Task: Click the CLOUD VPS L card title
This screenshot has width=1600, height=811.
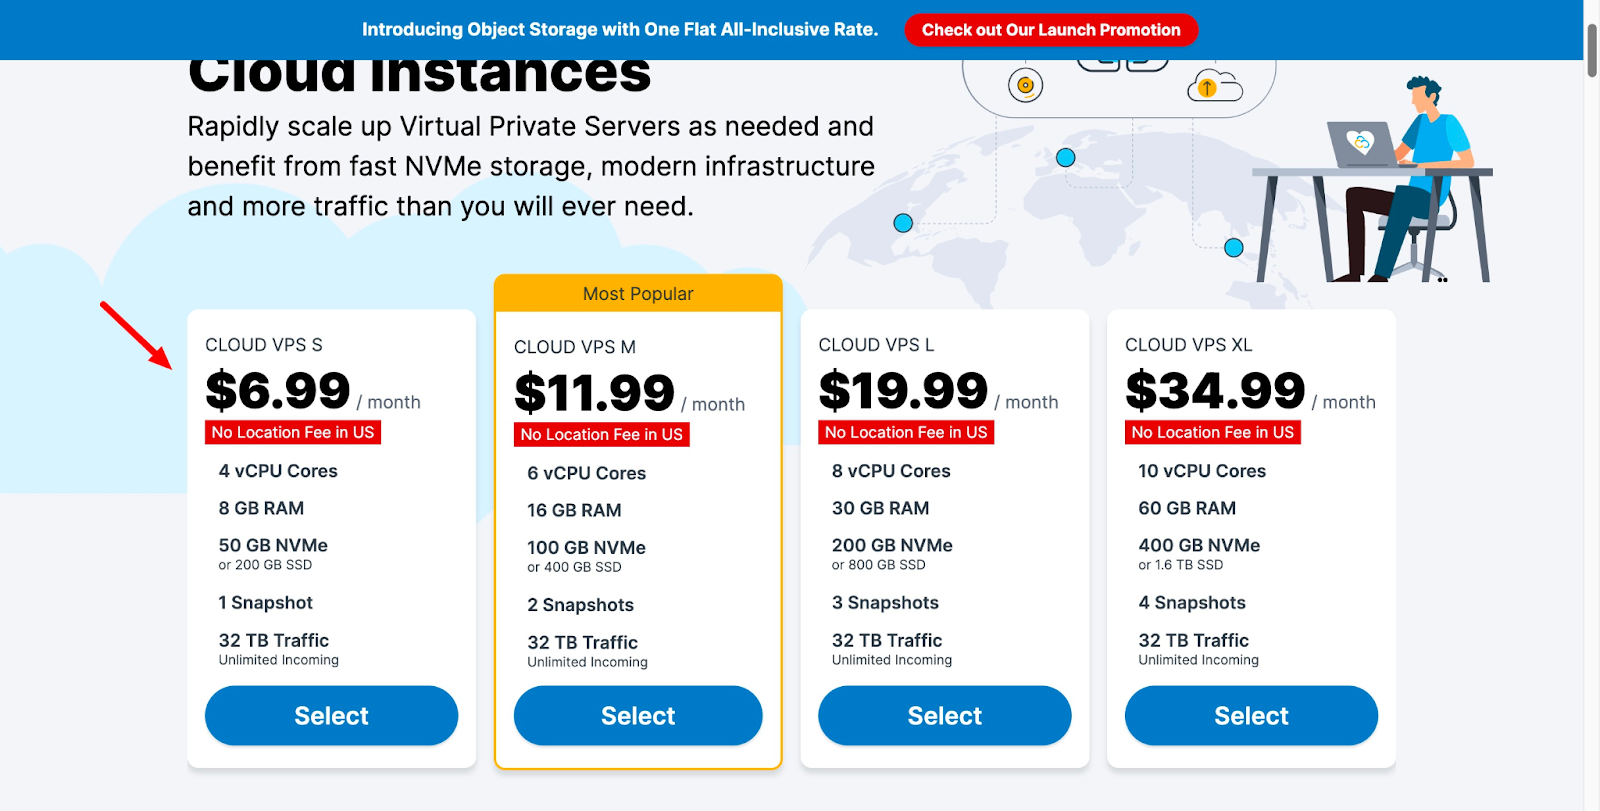Action: 876,345
